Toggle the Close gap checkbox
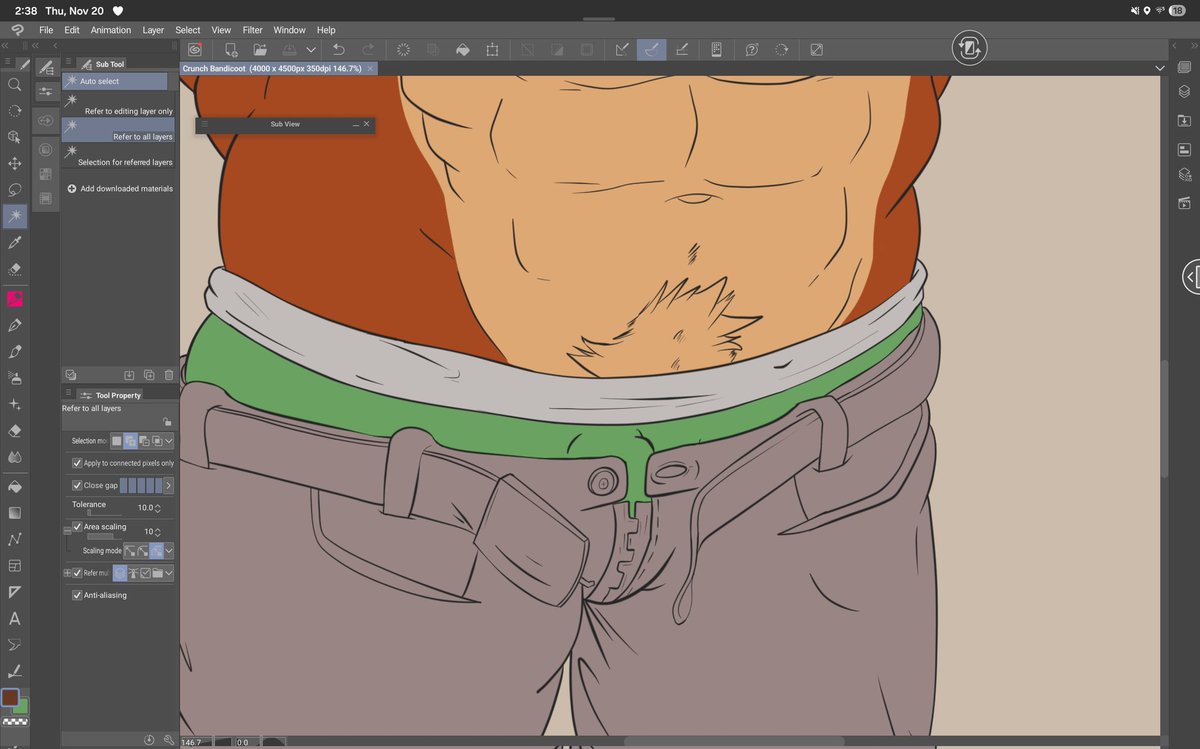The image size is (1200, 749). point(77,485)
